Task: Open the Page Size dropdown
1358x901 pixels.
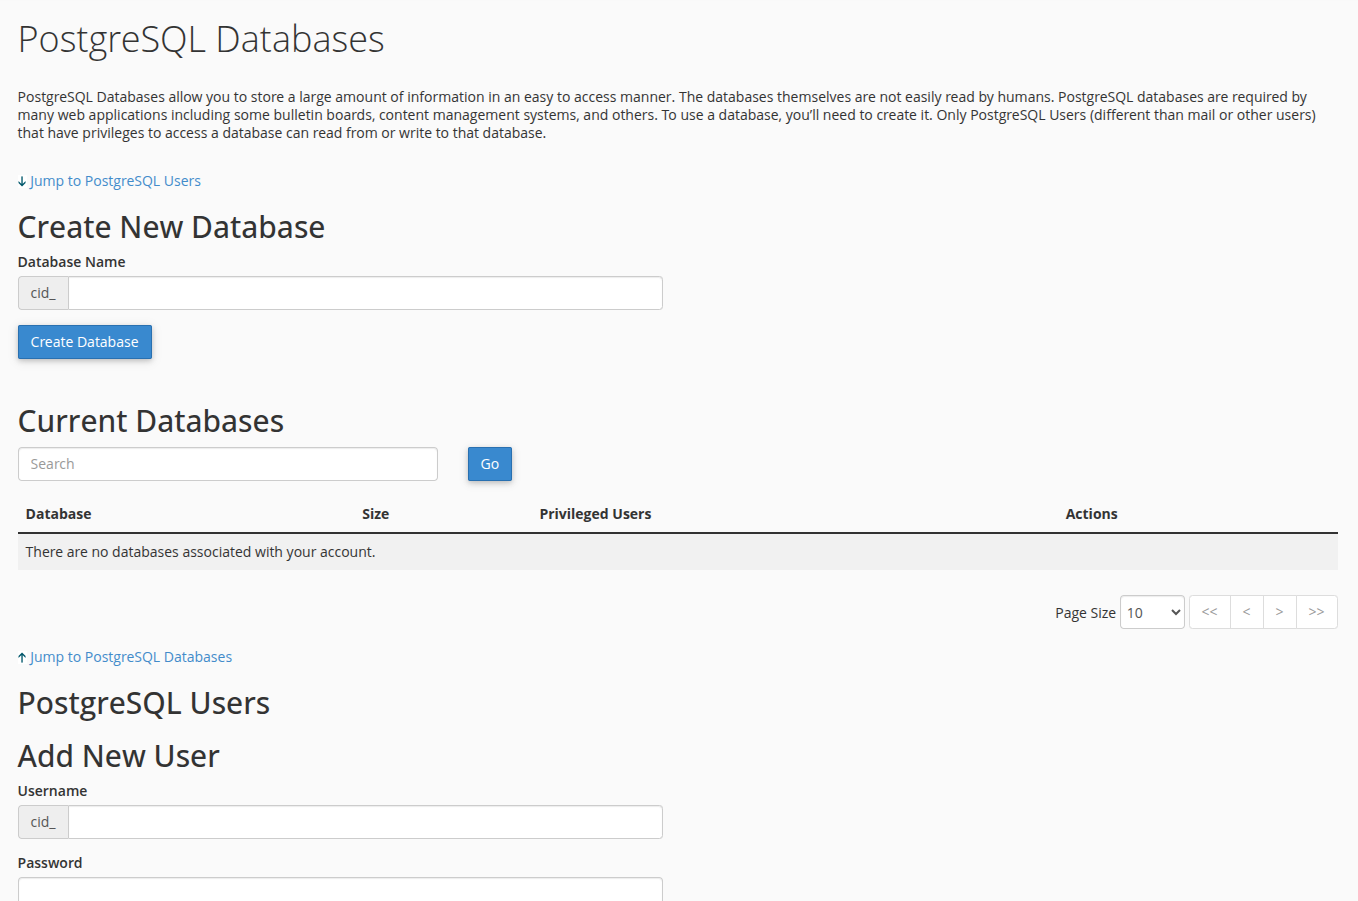Action: click(1152, 612)
